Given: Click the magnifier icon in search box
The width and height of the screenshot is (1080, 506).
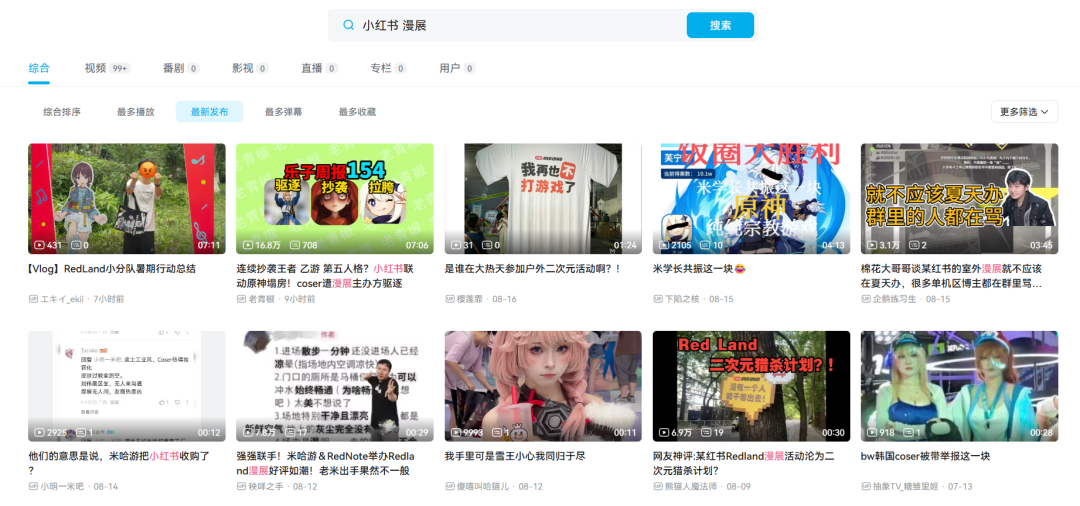Looking at the screenshot, I should [x=349, y=25].
